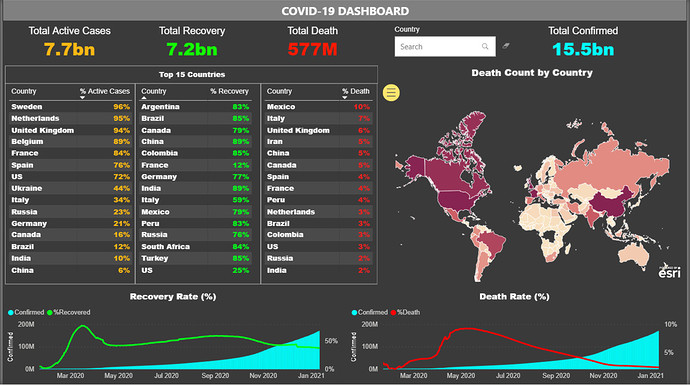Viewport: 690px width, 385px height.
Task: Click the Recovery Rate (%) chart title
Action: pos(173,297)
